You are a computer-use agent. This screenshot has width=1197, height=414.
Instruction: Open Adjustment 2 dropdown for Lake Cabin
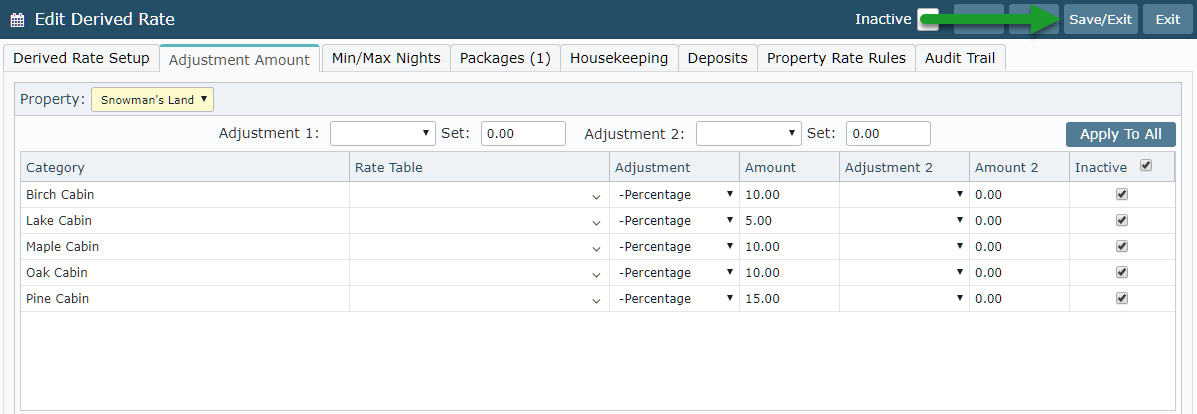[x=905, y=221]
